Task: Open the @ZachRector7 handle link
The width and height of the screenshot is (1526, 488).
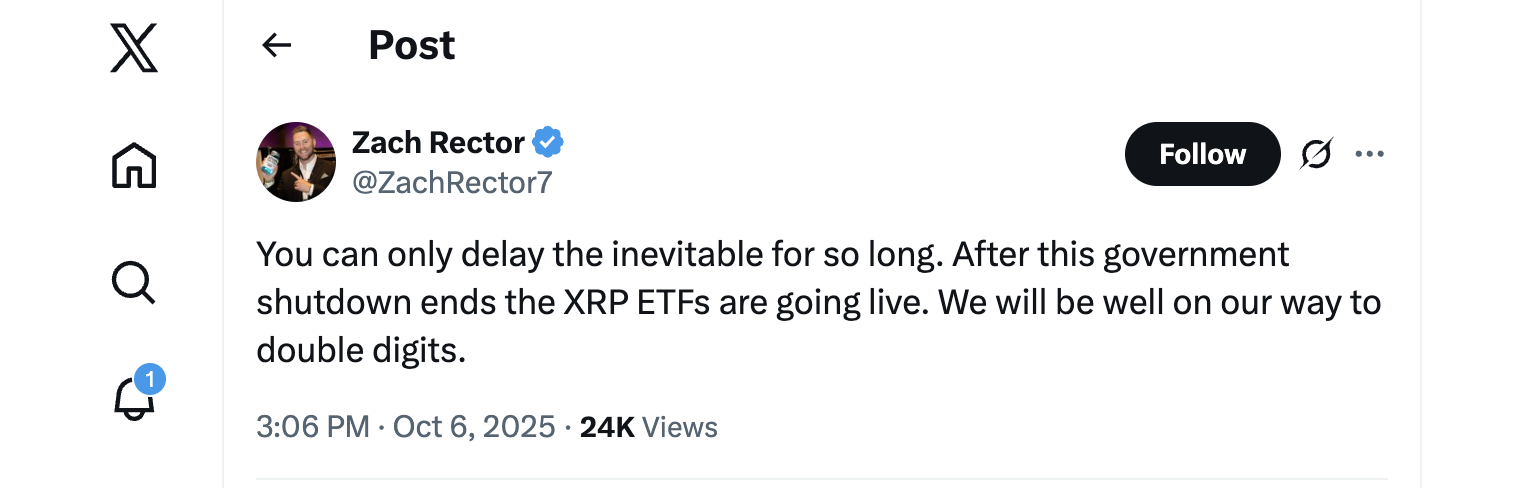Action: point(452,183)
